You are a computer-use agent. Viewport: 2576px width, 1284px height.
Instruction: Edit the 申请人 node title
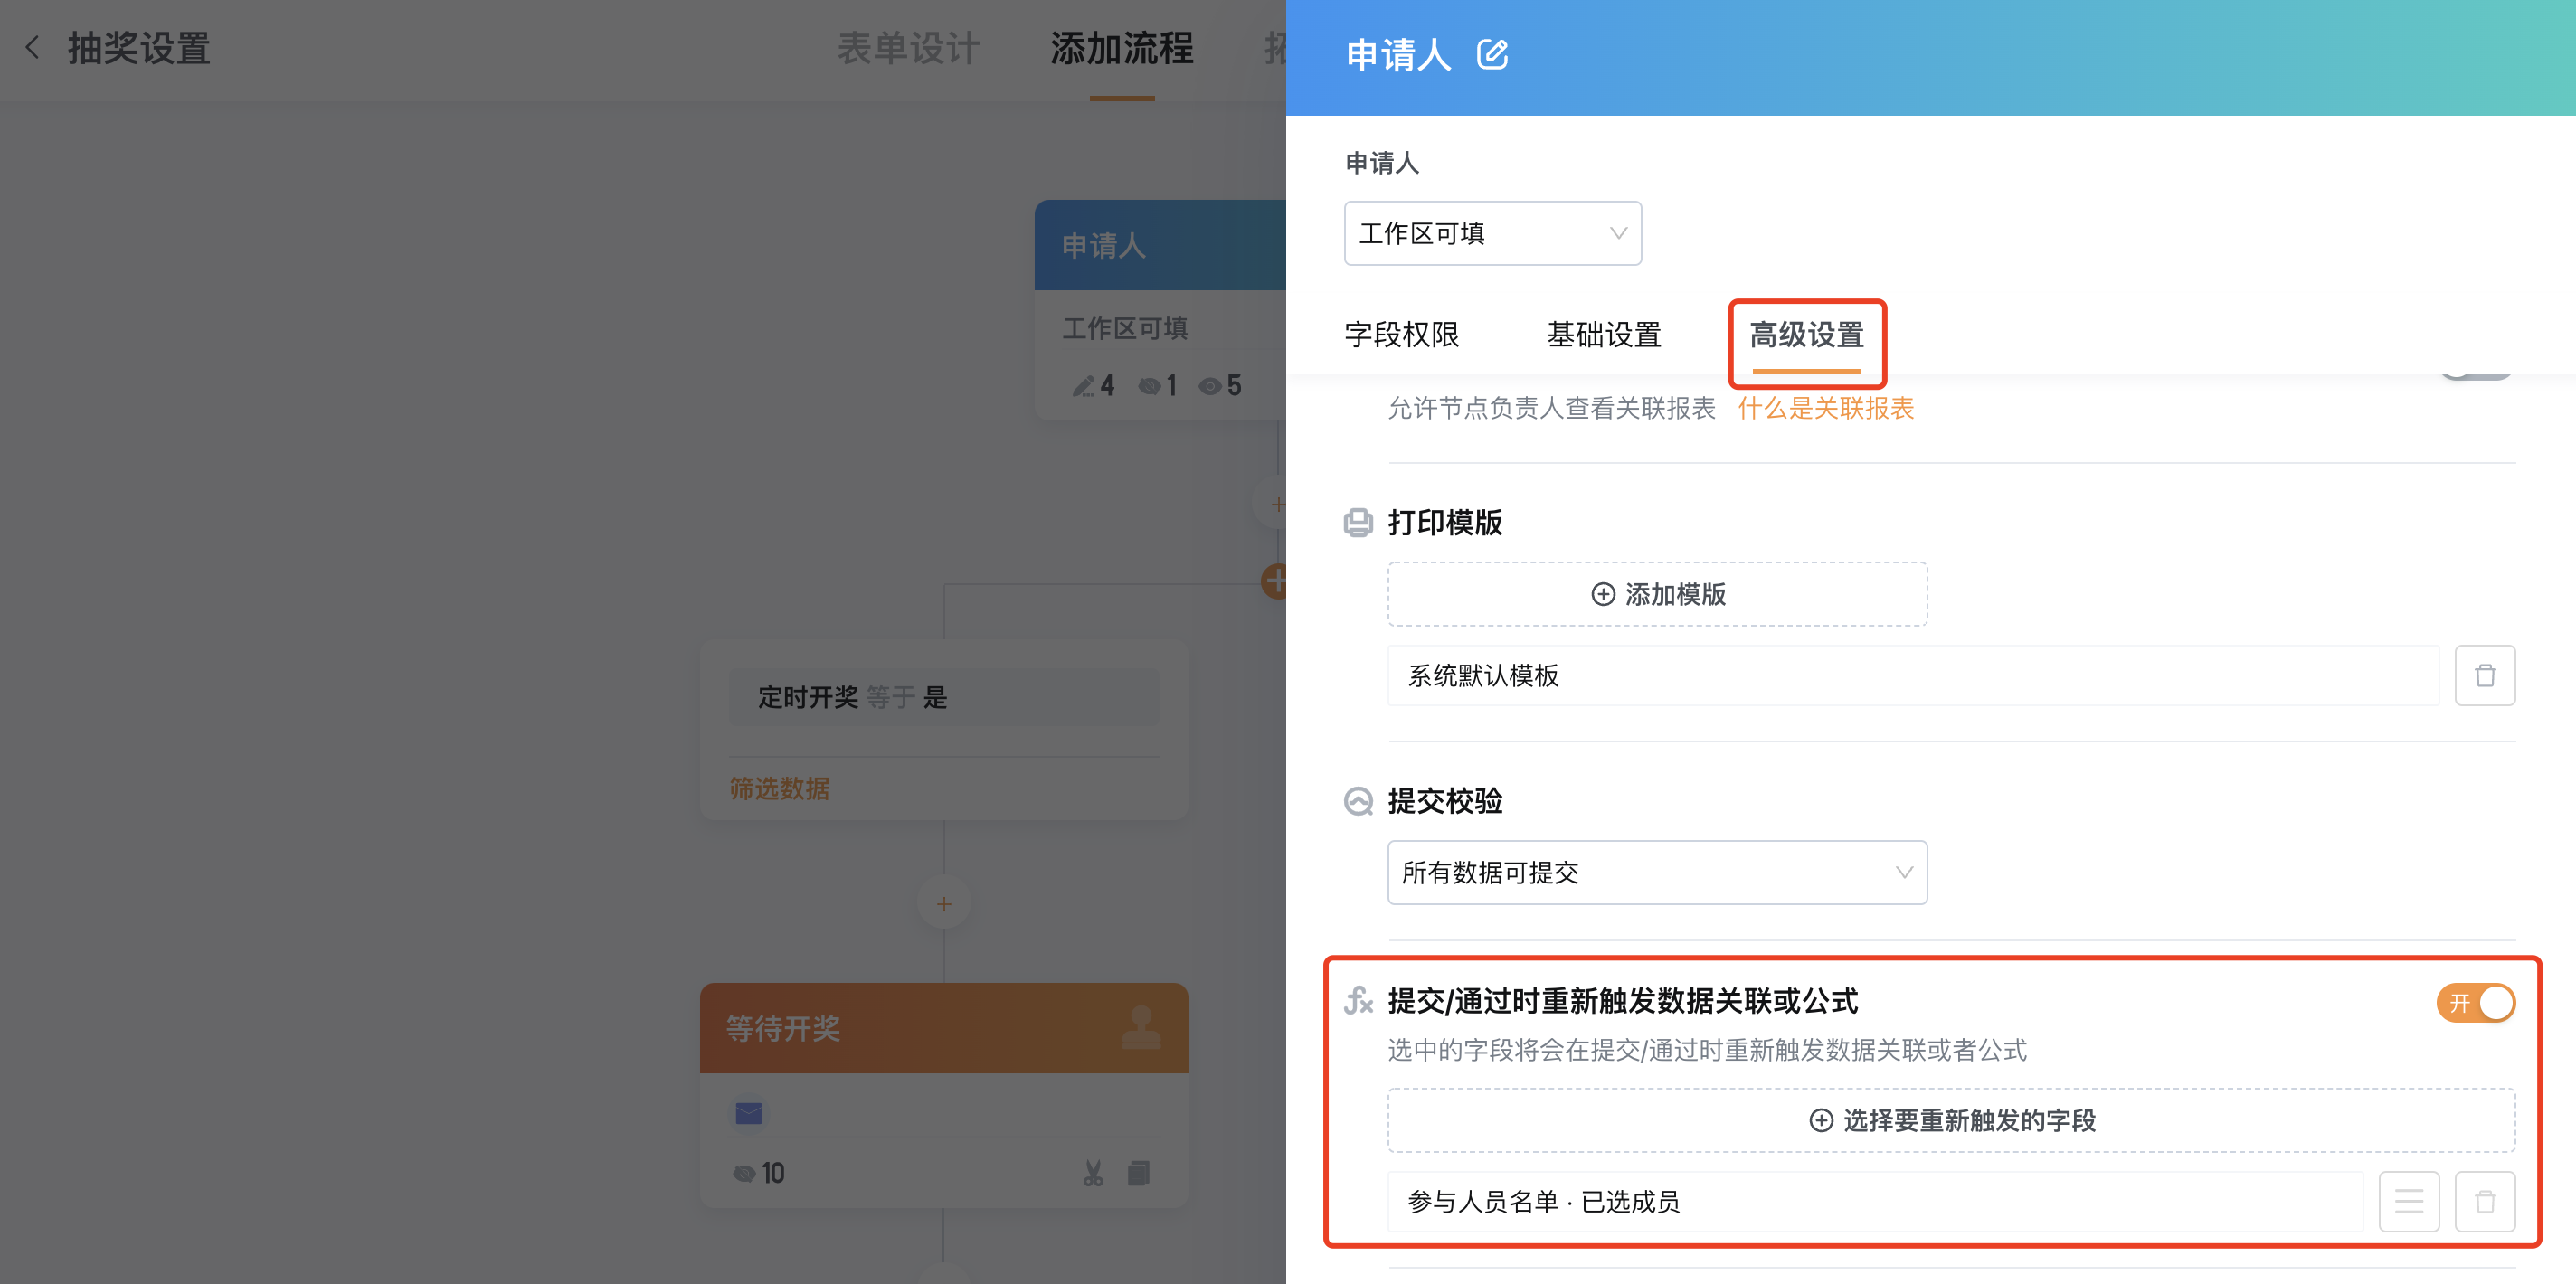coord(1492,54)
